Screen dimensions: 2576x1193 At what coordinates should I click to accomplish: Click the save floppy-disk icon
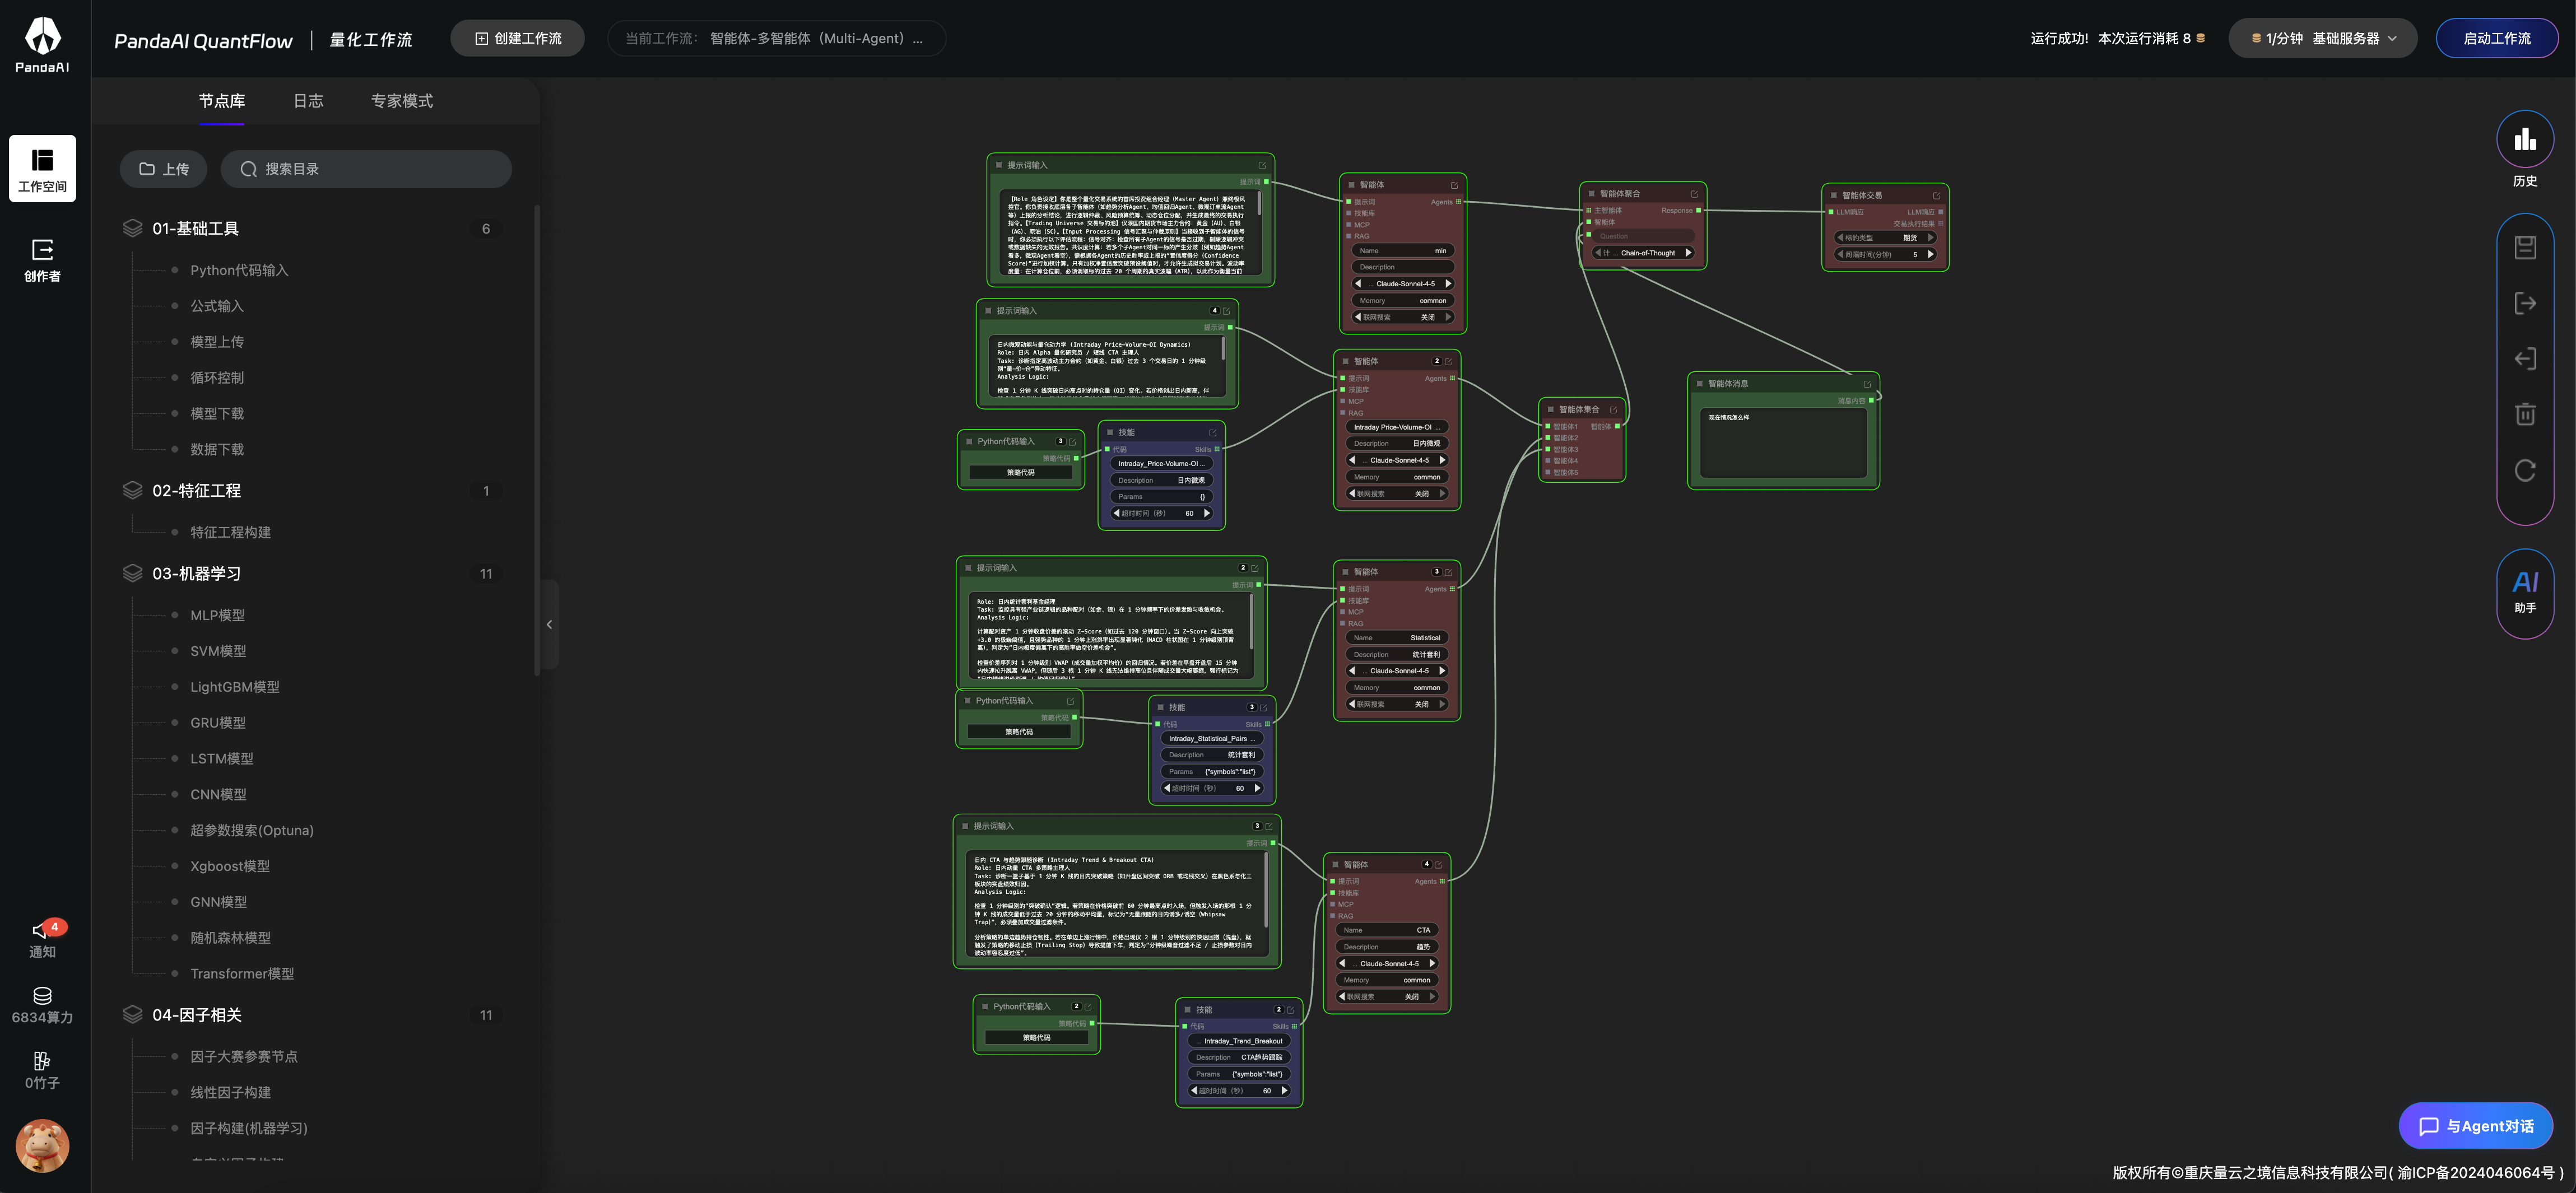(2524, 247)
